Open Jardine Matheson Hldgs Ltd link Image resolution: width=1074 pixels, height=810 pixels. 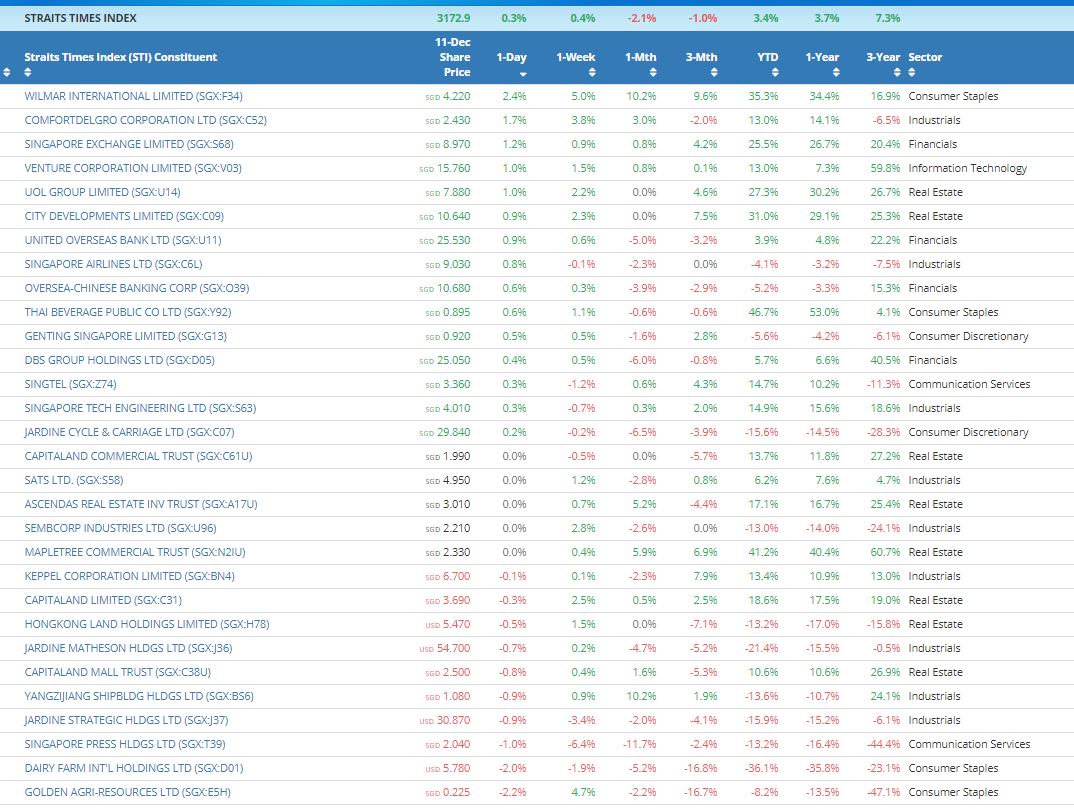[x=128, y=648]
